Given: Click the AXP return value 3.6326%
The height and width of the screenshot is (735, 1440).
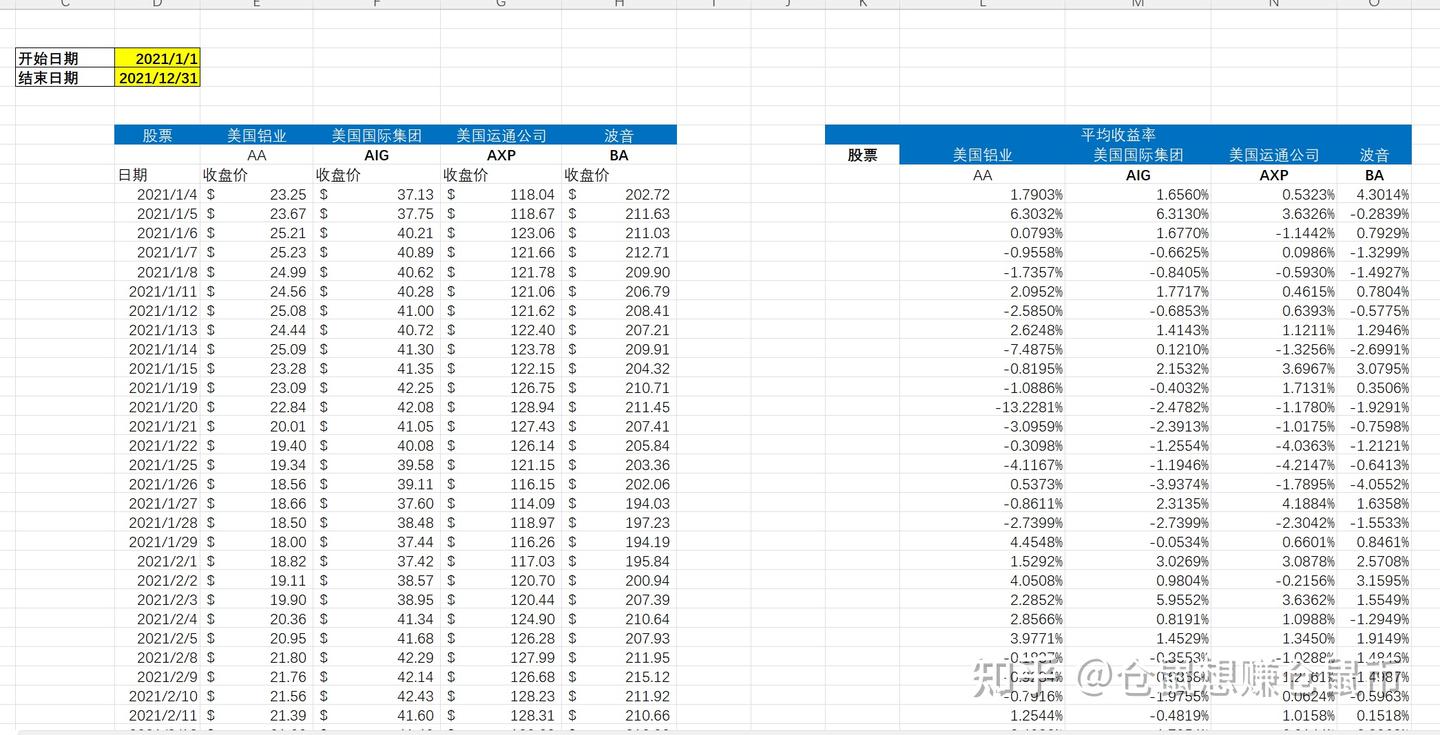Looking at the screenshot, I should 1274,213.
